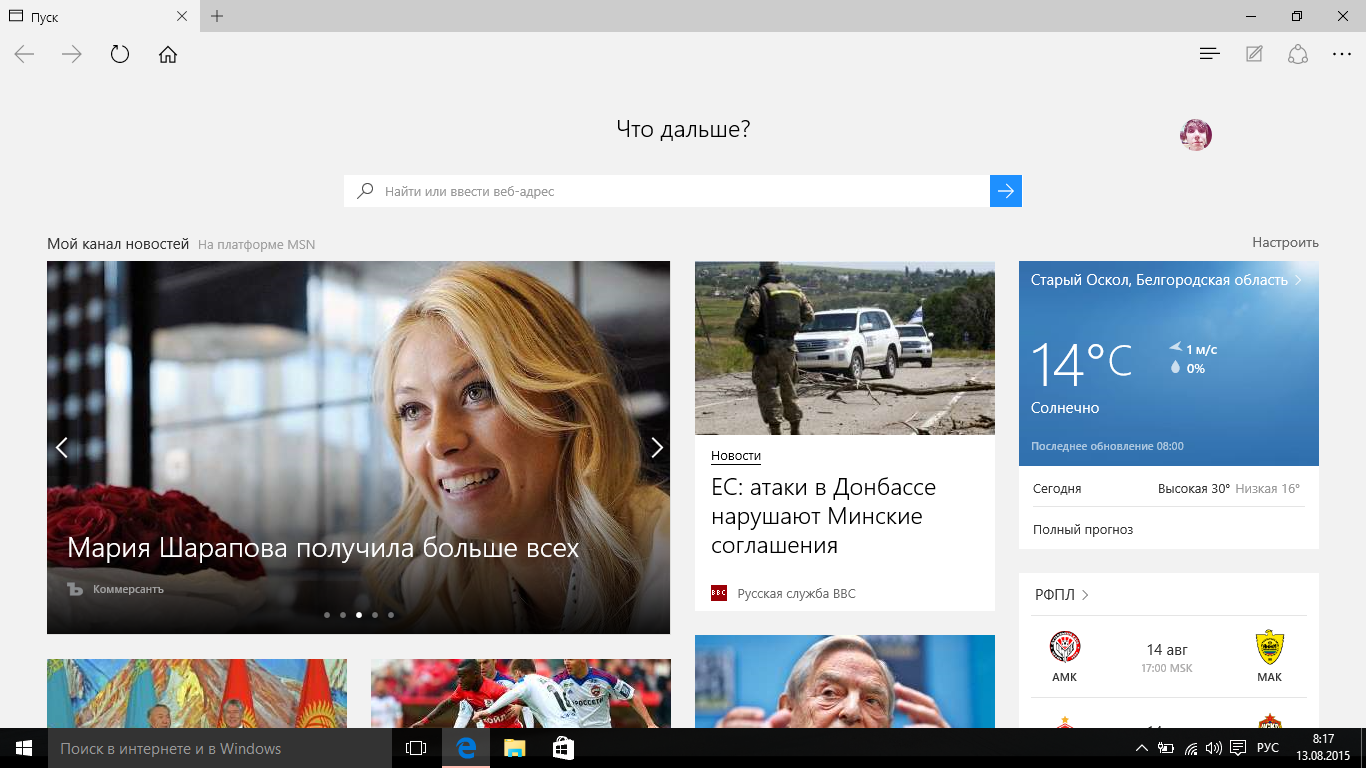Click the battery power tray icon

(1166, 748)
